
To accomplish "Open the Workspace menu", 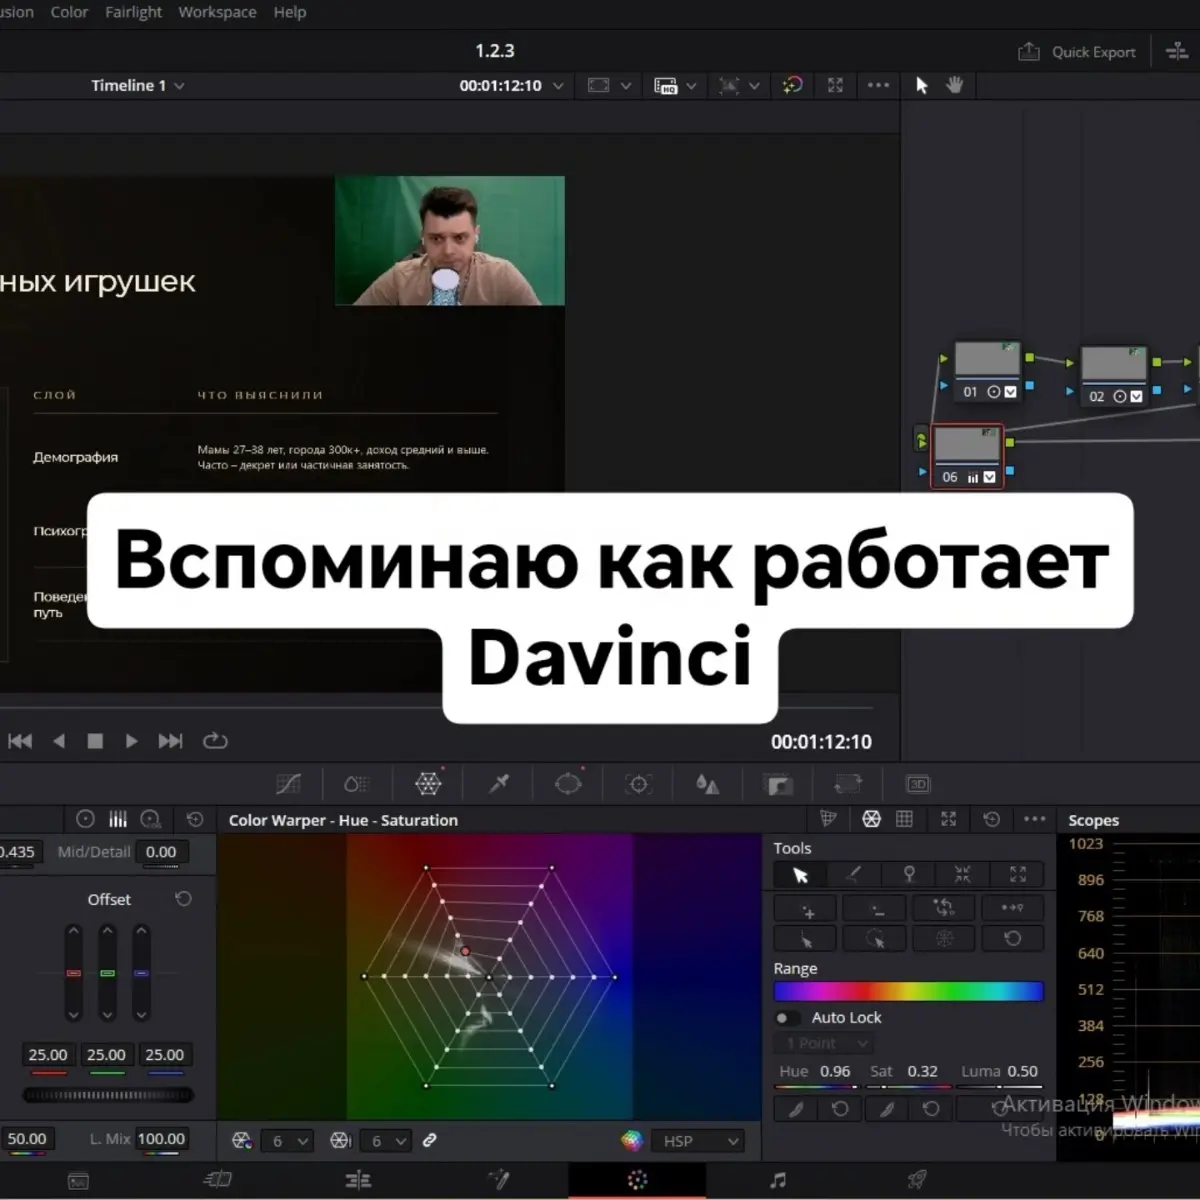I will coord(217,12).
